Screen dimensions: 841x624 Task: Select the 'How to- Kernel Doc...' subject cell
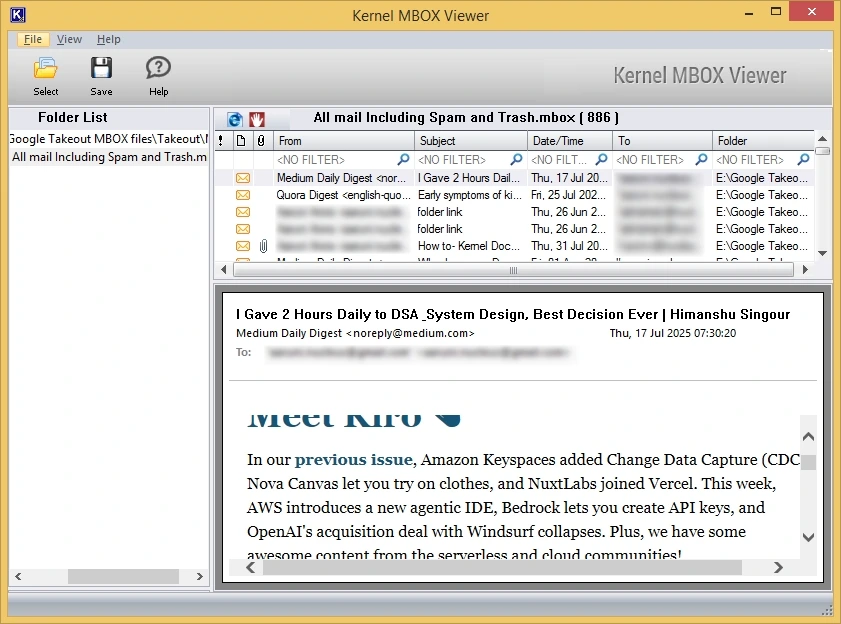[469, 246]
